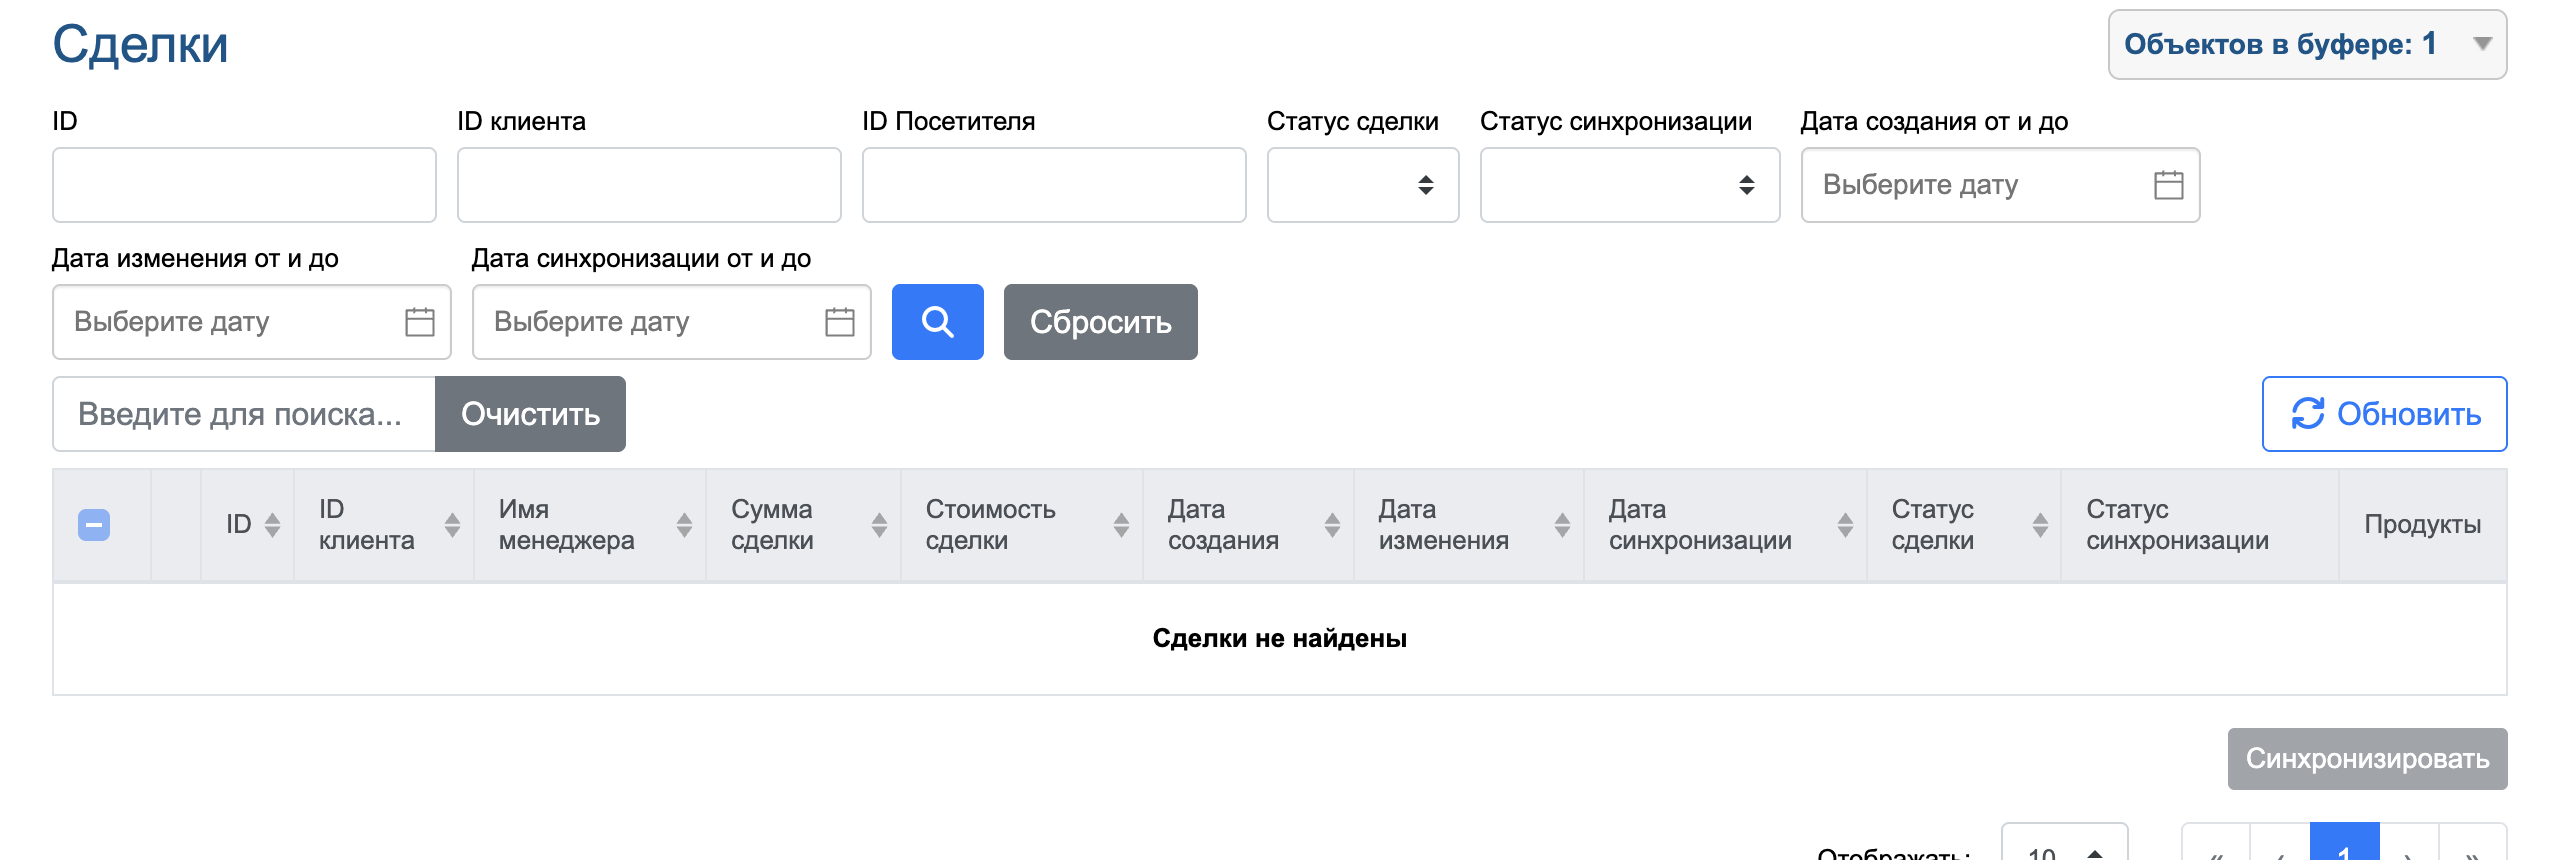Click the Очистить button
Screen dimensions: 2560x860
click(530, 414)
